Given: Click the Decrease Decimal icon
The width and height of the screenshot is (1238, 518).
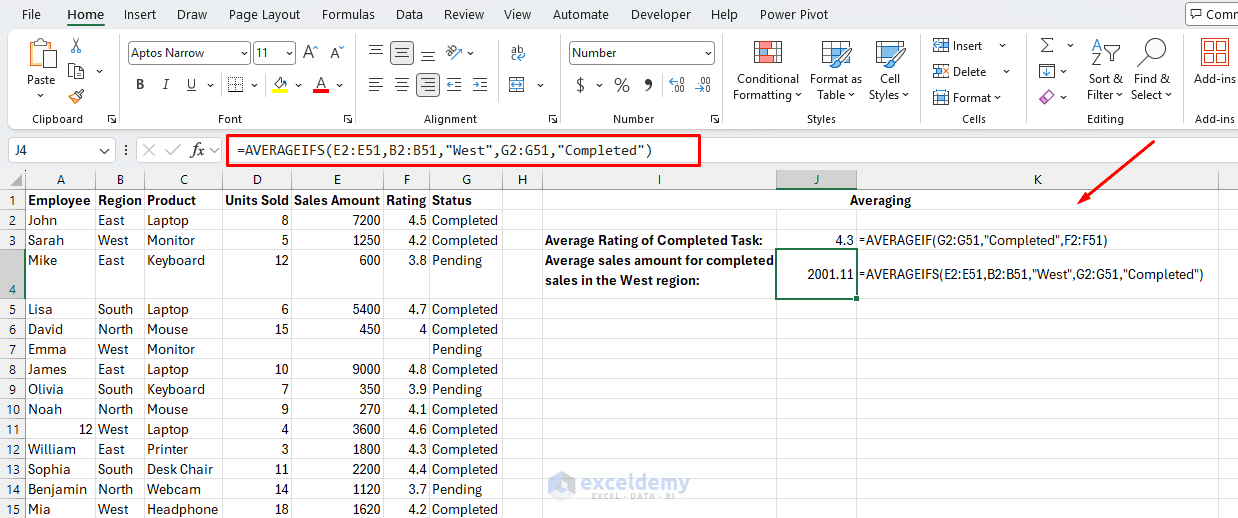Looking at the screenshot, I should click(x=705, y=85).
